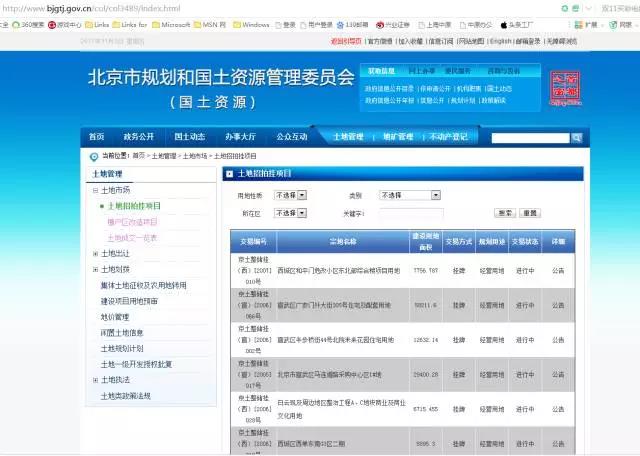
Task: Click the 关键字 input field
Action: click(x=410, y=213)
